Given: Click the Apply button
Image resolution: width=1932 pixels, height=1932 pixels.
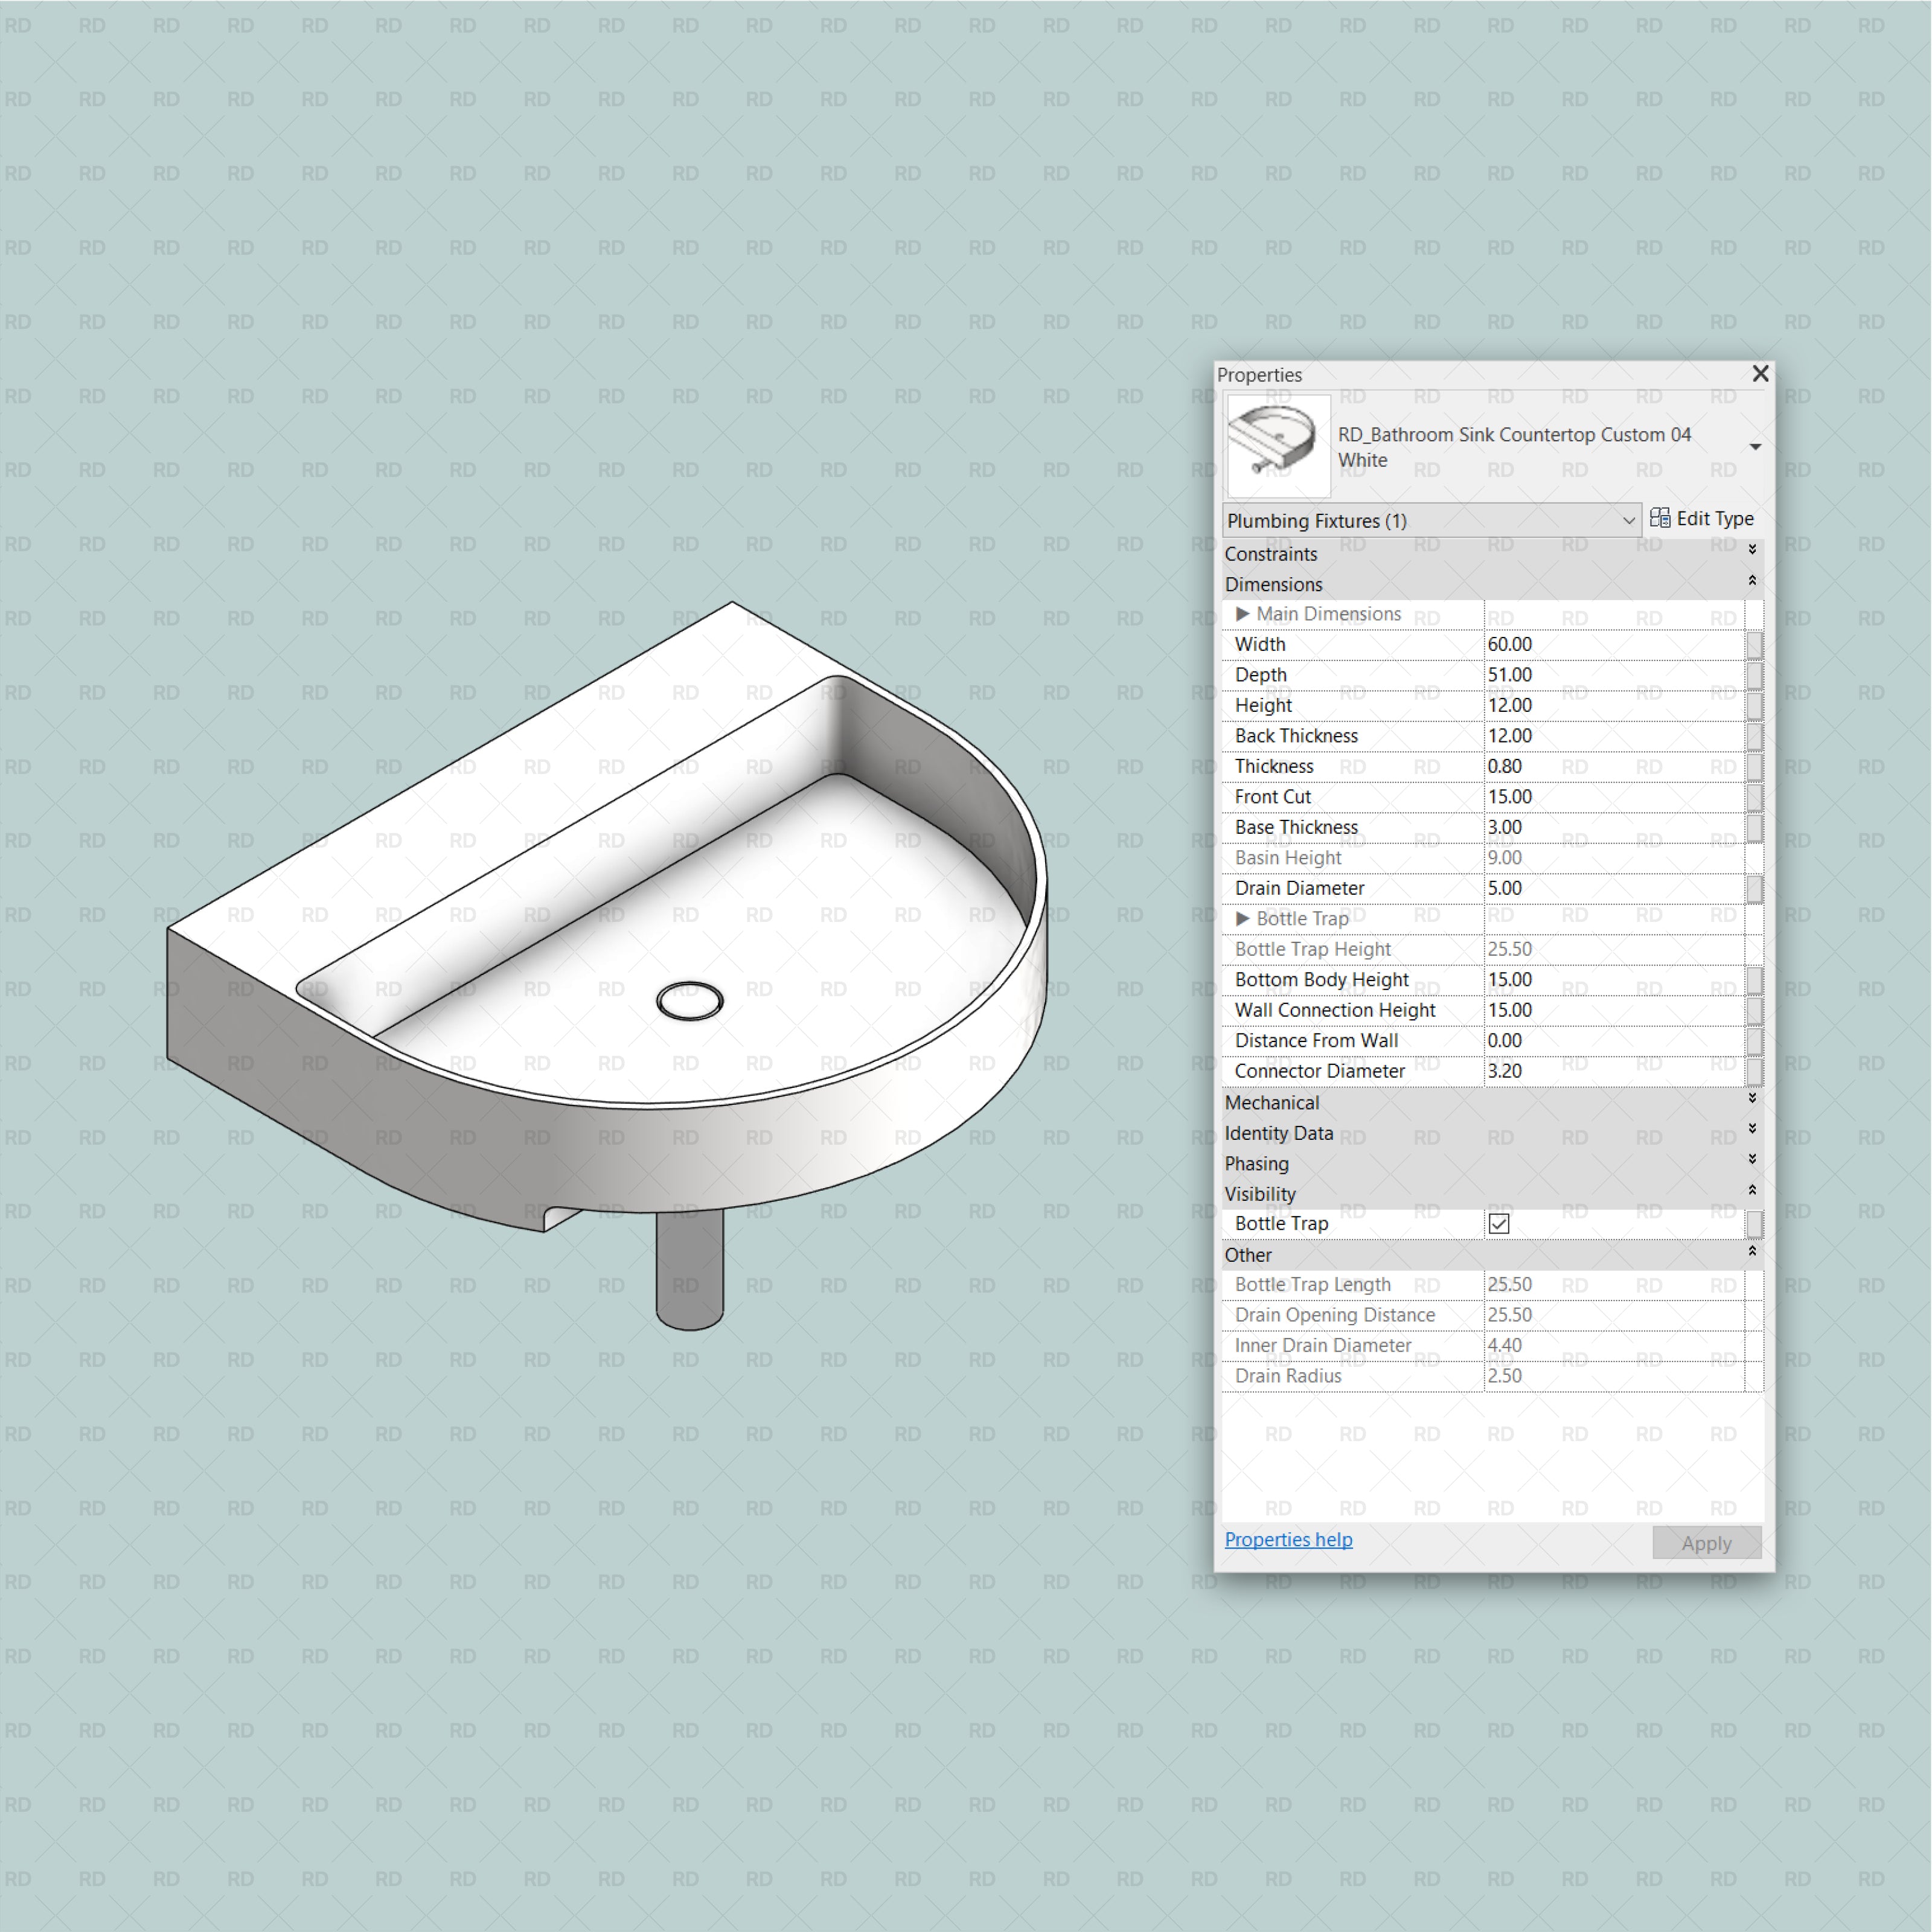Looking at the screenshot, I should (x=1707, y=1543).
